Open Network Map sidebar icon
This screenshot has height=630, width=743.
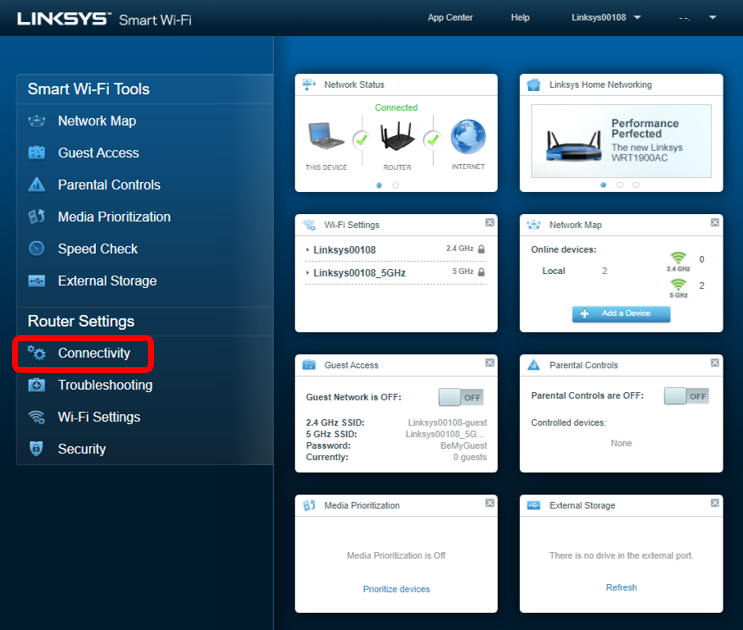(36, 121)
